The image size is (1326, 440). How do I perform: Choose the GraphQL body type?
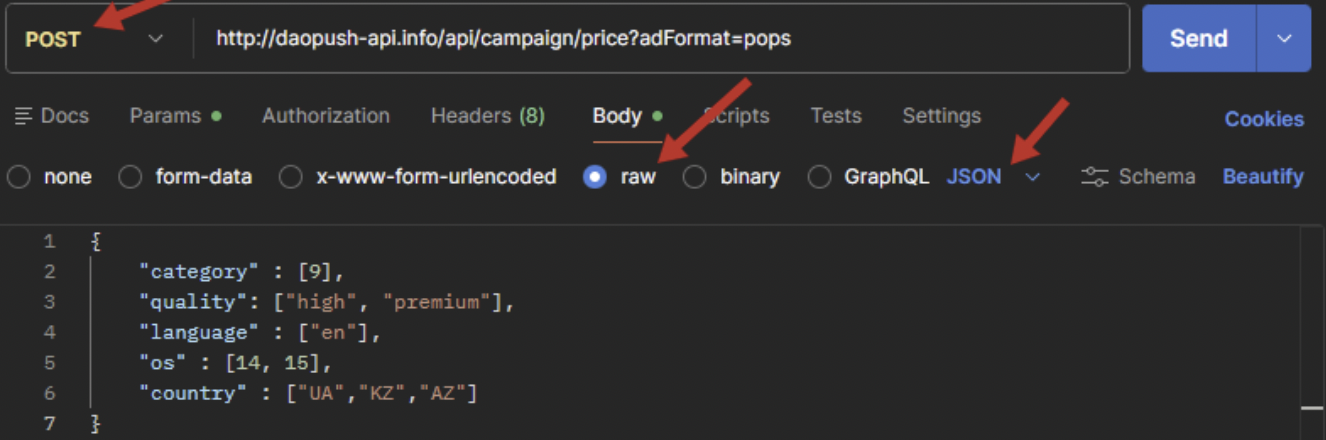click(819, 177)
